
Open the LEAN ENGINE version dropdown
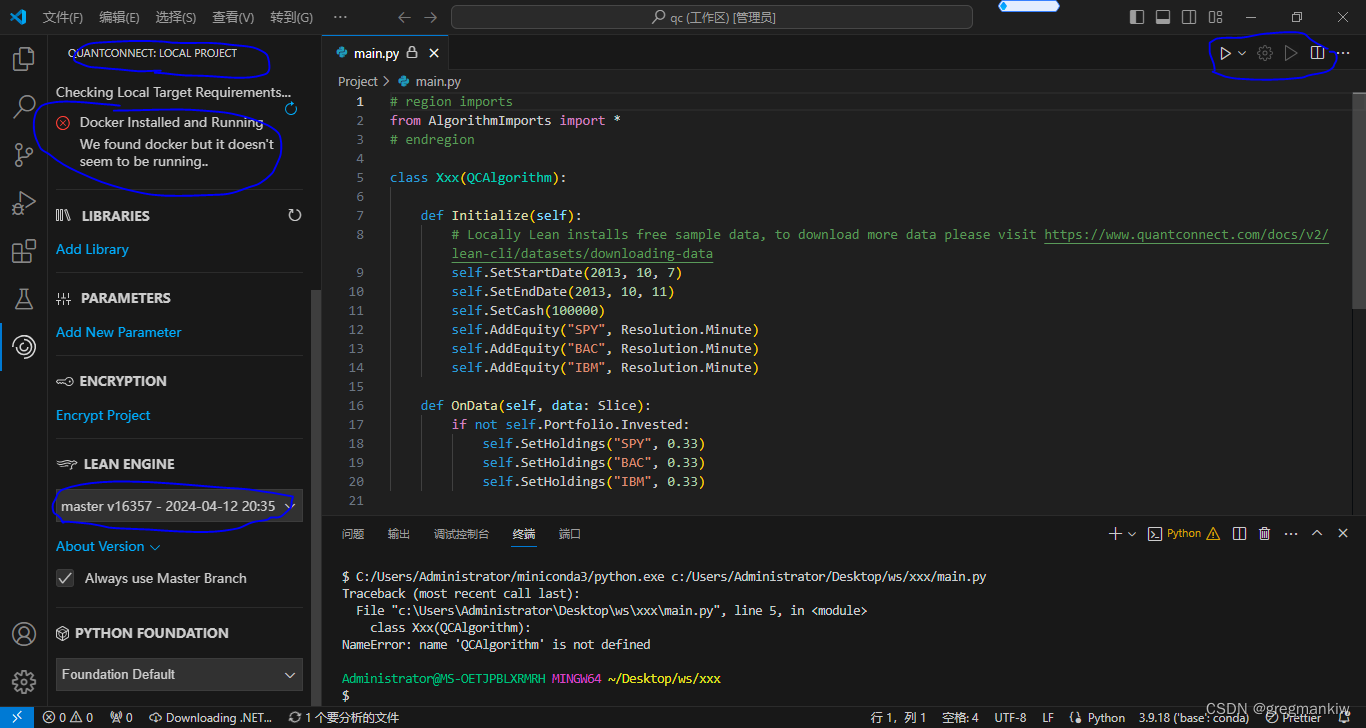pos(179,506)
